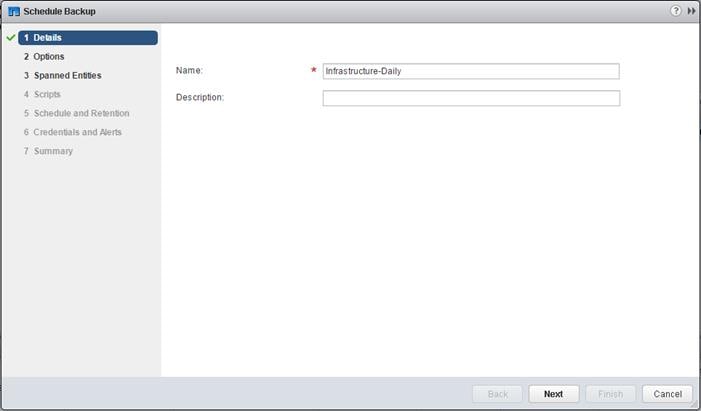Click the Name field with Infrastructure-Daily
This screenshot has height=411, width=701.
[471, 71]
